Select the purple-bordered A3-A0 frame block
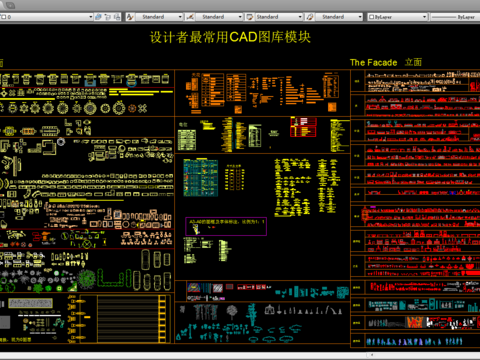This screenshot has height=360, width=480. (226, 226)
